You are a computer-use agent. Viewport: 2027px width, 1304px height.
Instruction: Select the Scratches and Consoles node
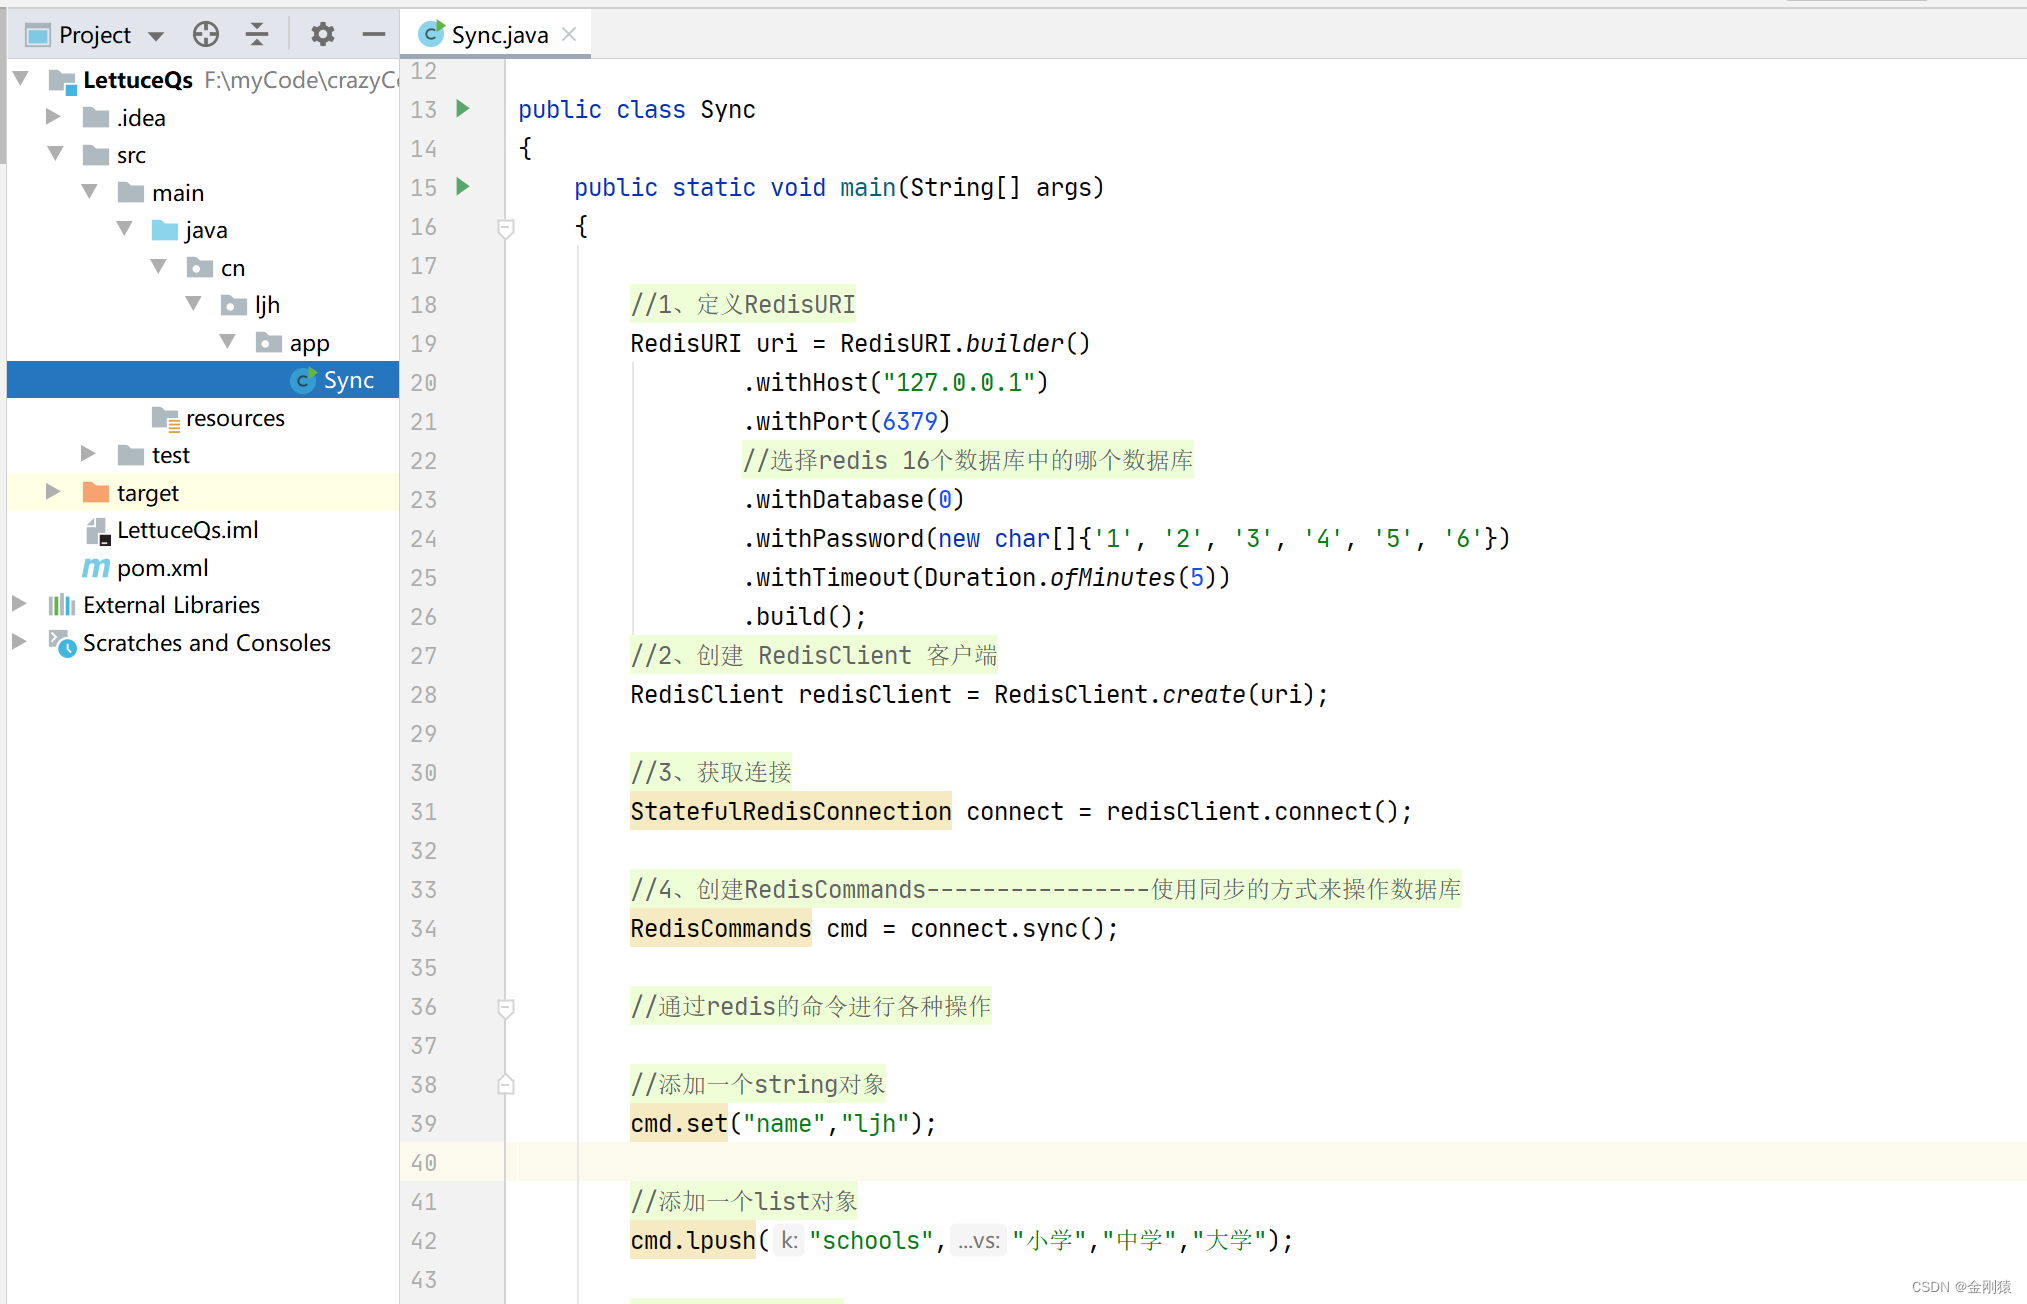(x=206, y=643)
